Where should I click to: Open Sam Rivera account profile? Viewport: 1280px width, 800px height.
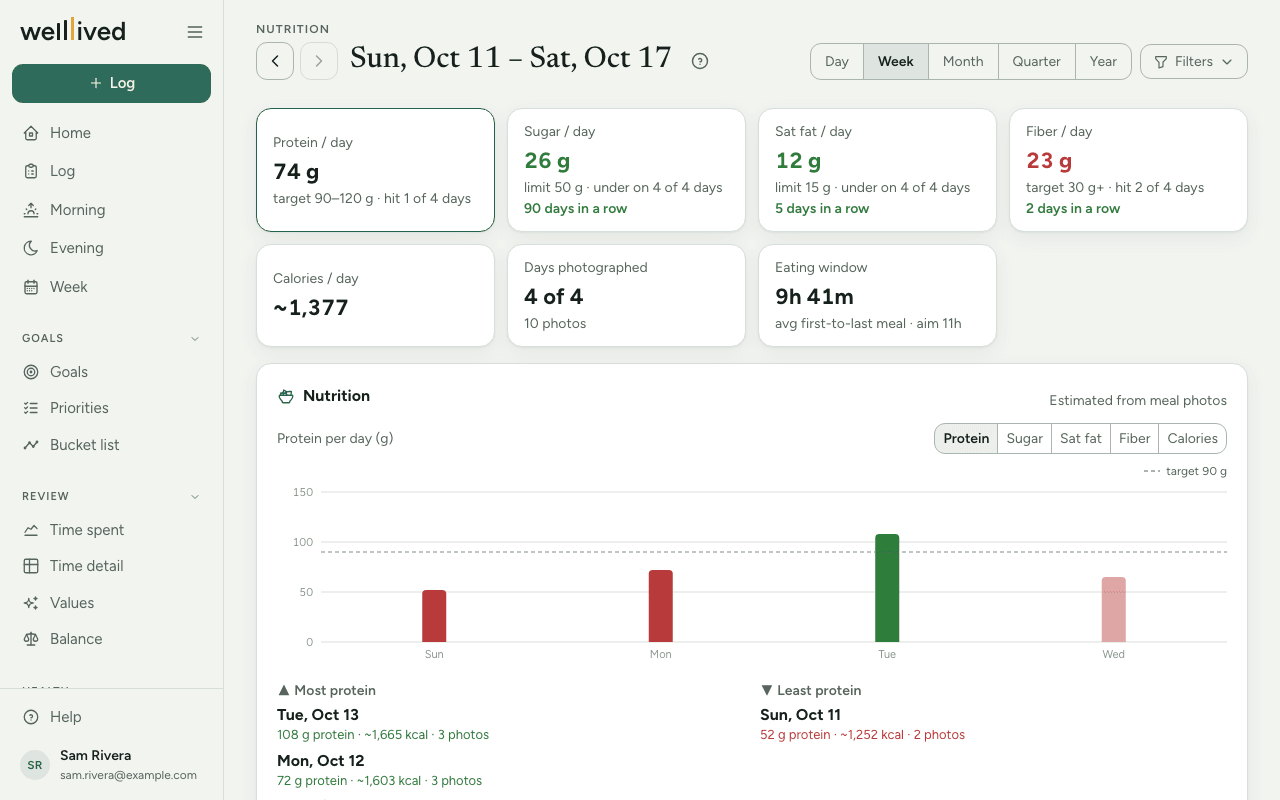pos(111,765)
